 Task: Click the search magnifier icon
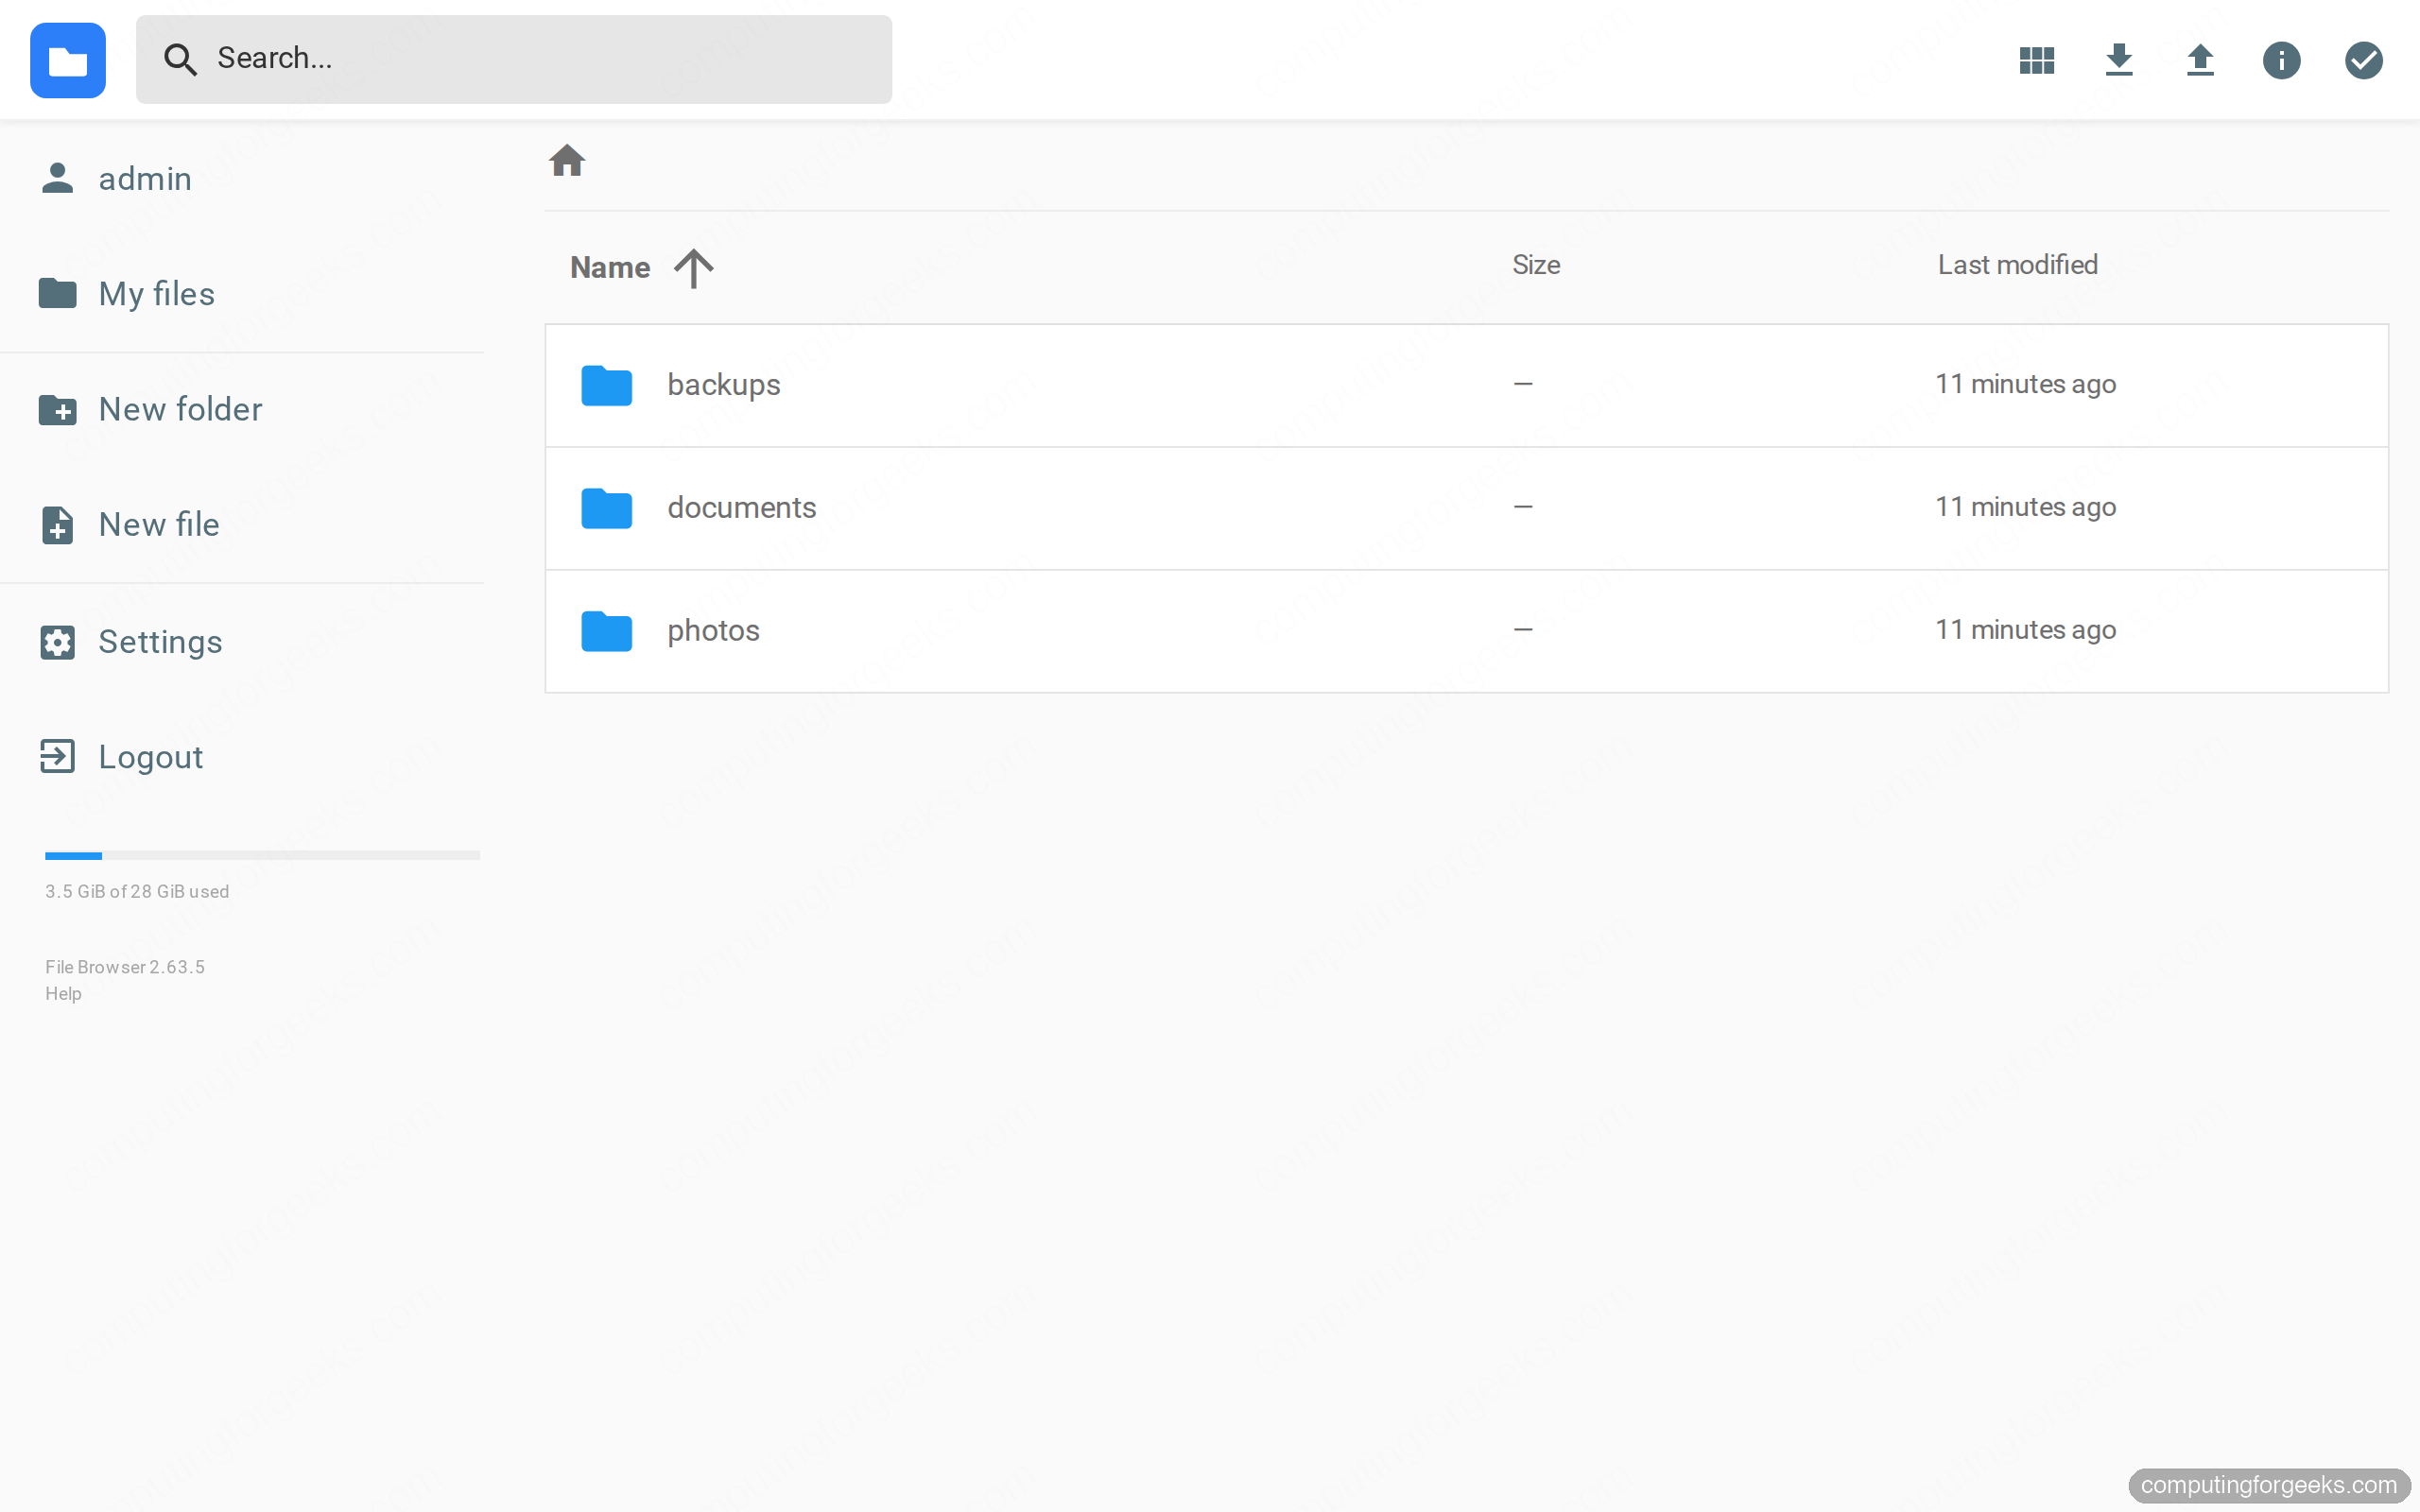(x=180, y=59)
